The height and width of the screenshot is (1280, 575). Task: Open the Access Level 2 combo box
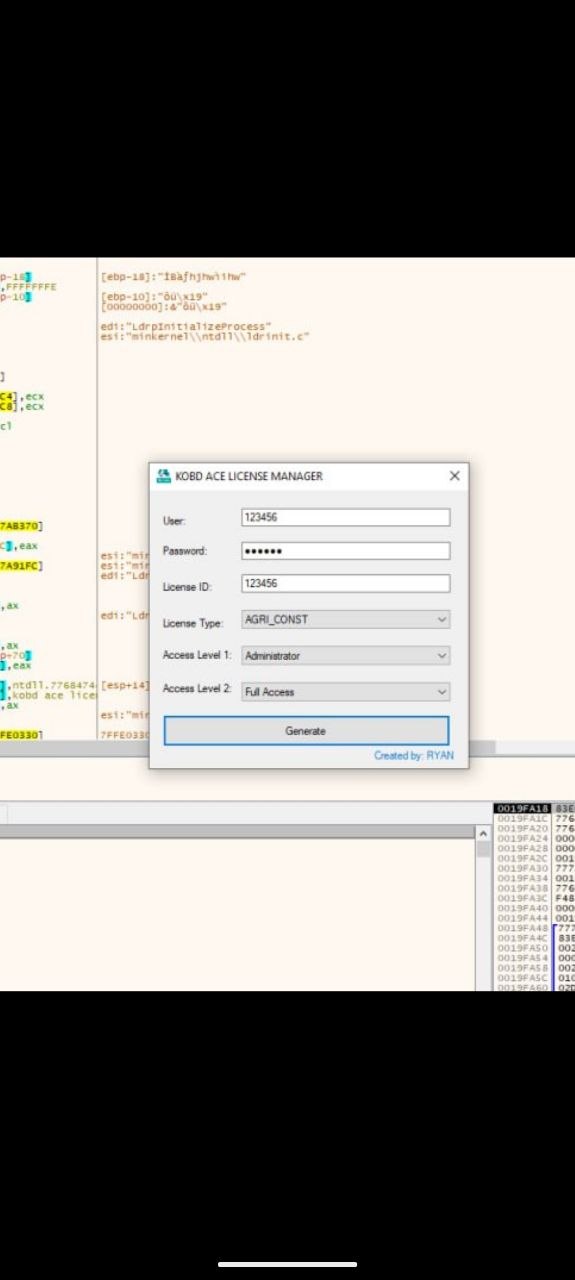tap(346, 692)
